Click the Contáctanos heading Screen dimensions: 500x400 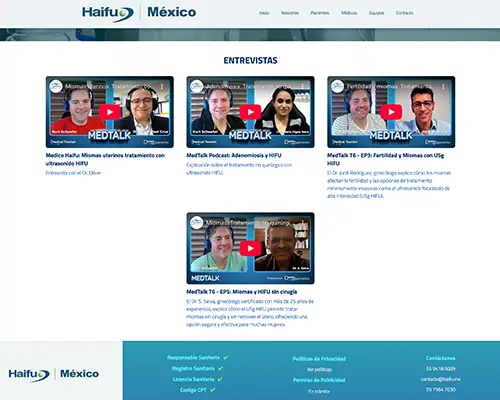(440, 358)
